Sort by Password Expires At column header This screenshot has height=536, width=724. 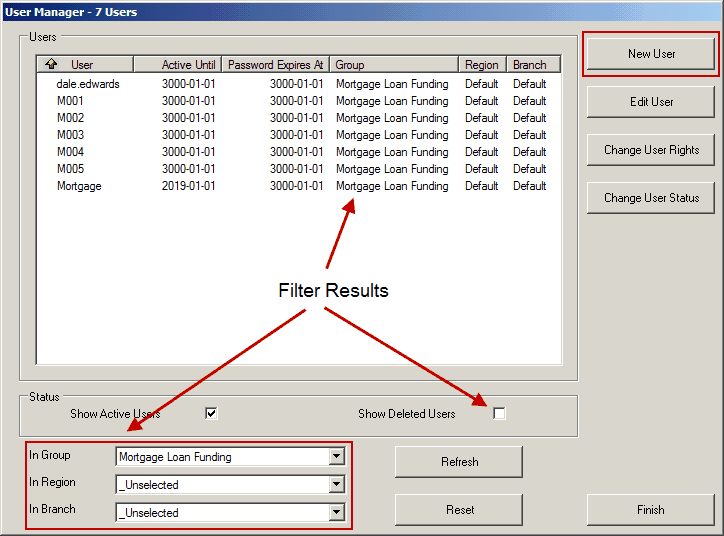pyautogui.click(x=276, y=65)
